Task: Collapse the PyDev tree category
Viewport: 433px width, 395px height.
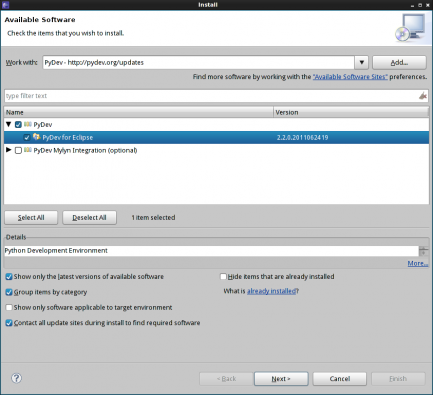Action: tap(9, 124)
